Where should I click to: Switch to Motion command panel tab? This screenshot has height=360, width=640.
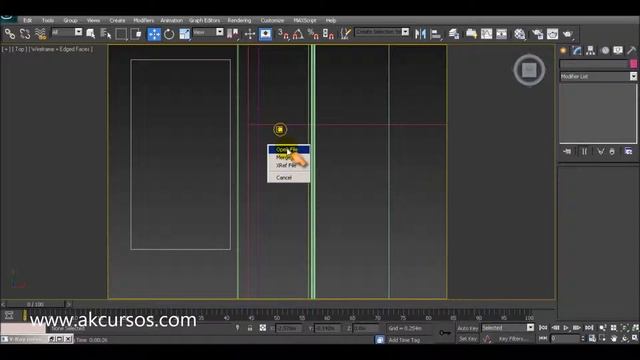[605, 50]
